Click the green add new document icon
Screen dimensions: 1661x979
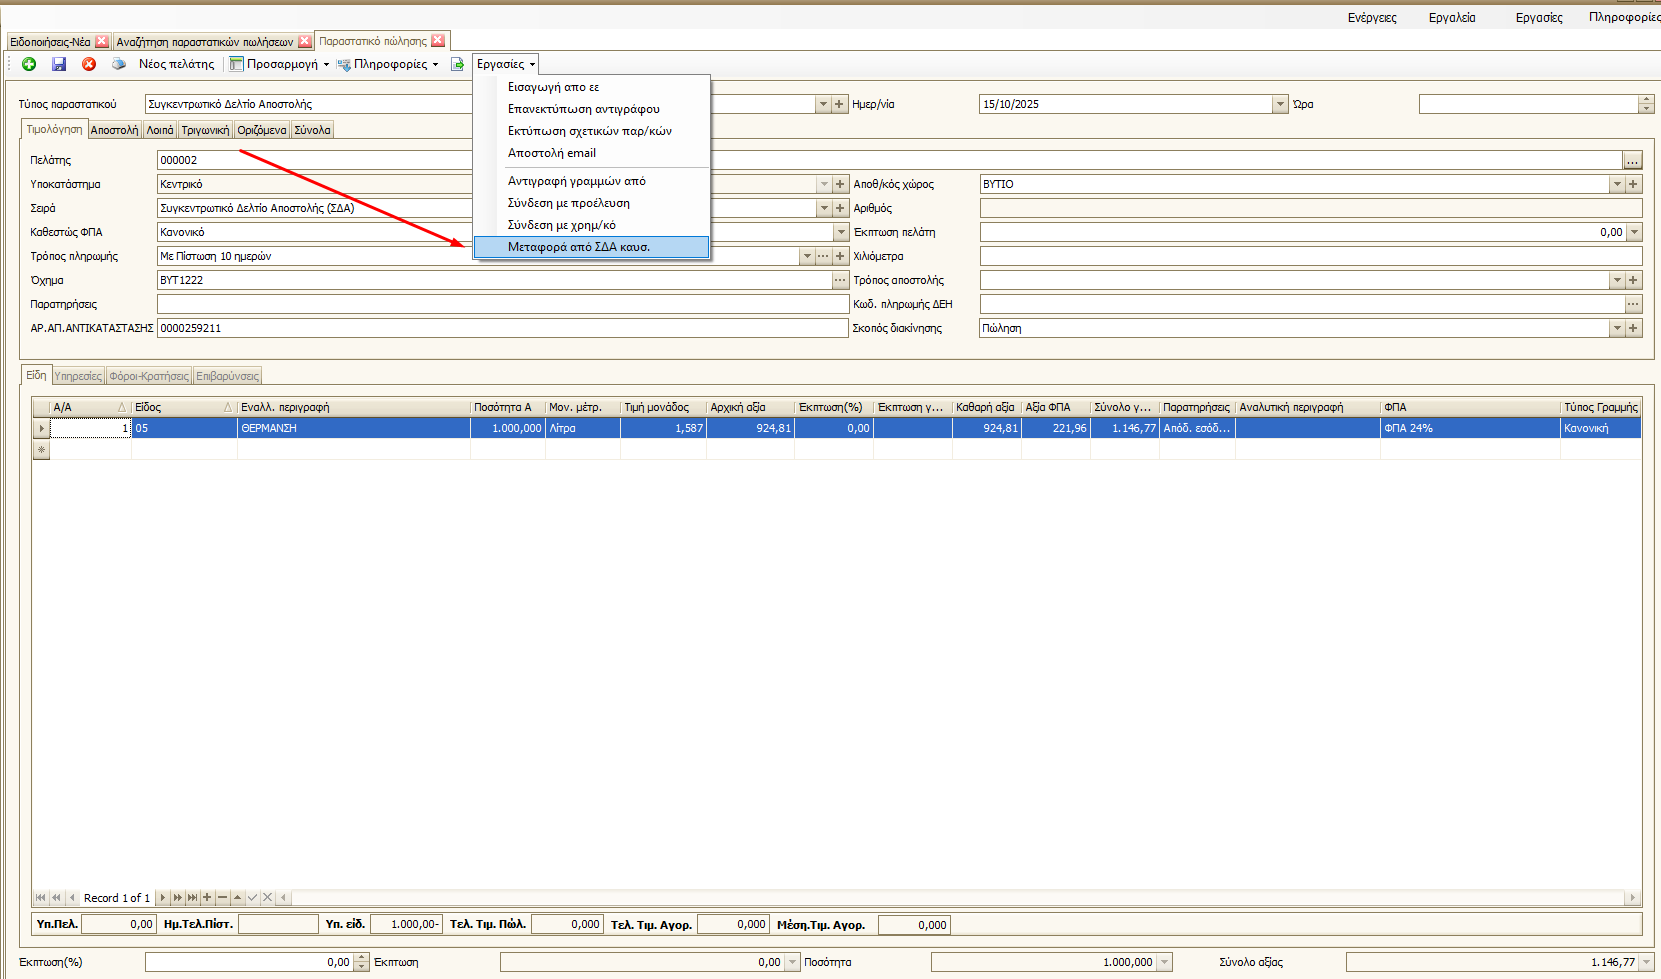(29, 64)
